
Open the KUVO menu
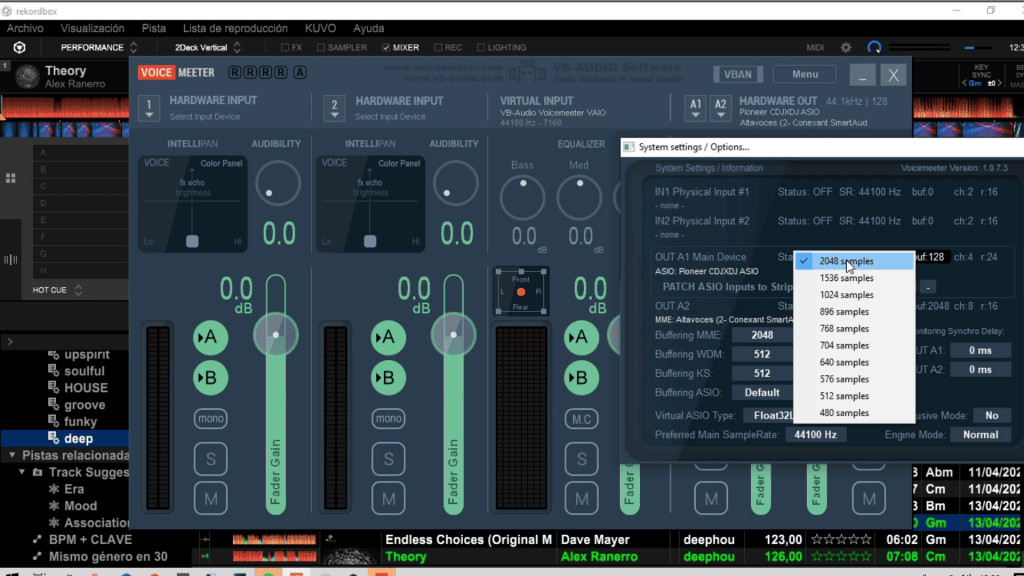(x=321, y=29)
